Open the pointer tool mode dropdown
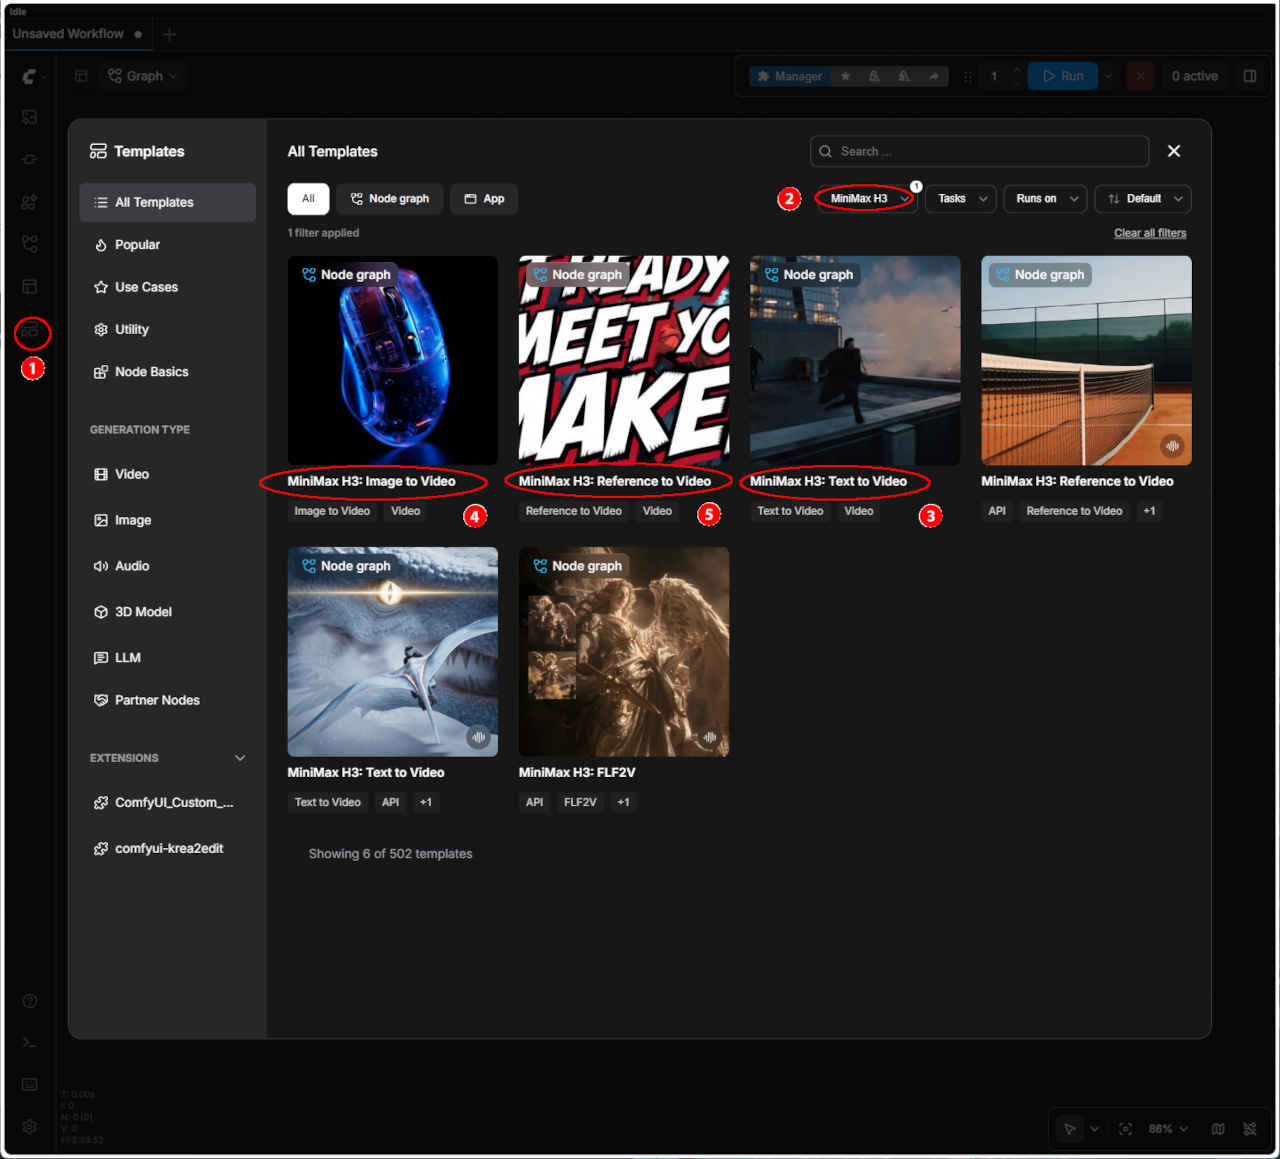The image size is (1280, 1159). point(1094,1129)
